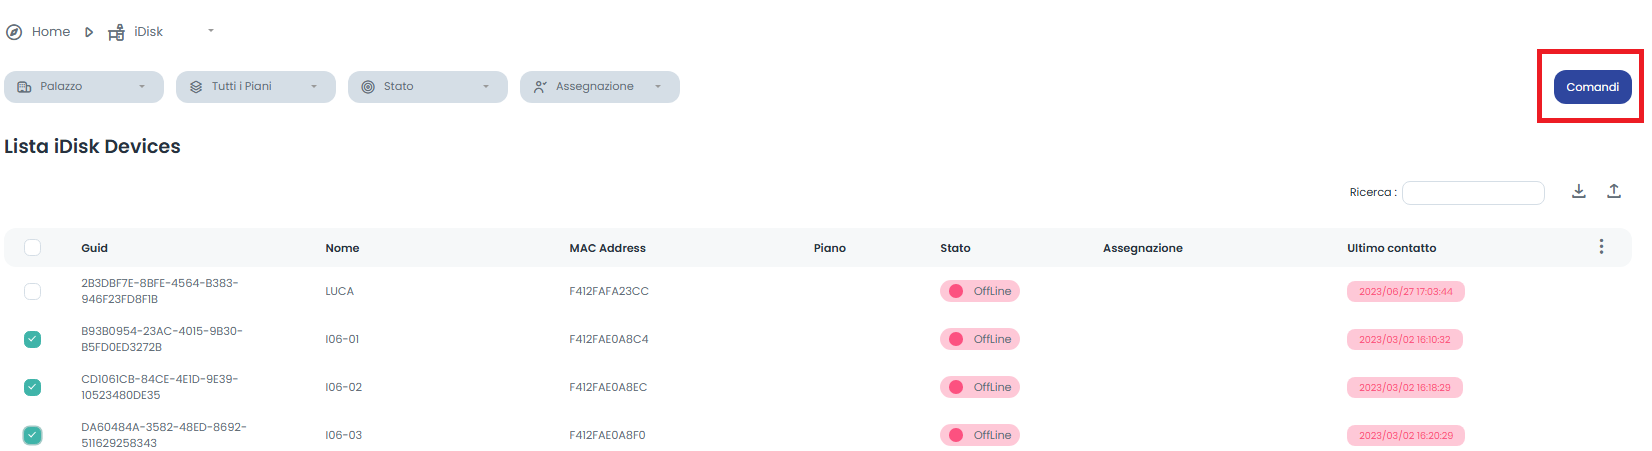Open the iDisk breadcrumb dropdown arrow
The width and height of the screenshot is (1652, 451).
click(211, 31)
